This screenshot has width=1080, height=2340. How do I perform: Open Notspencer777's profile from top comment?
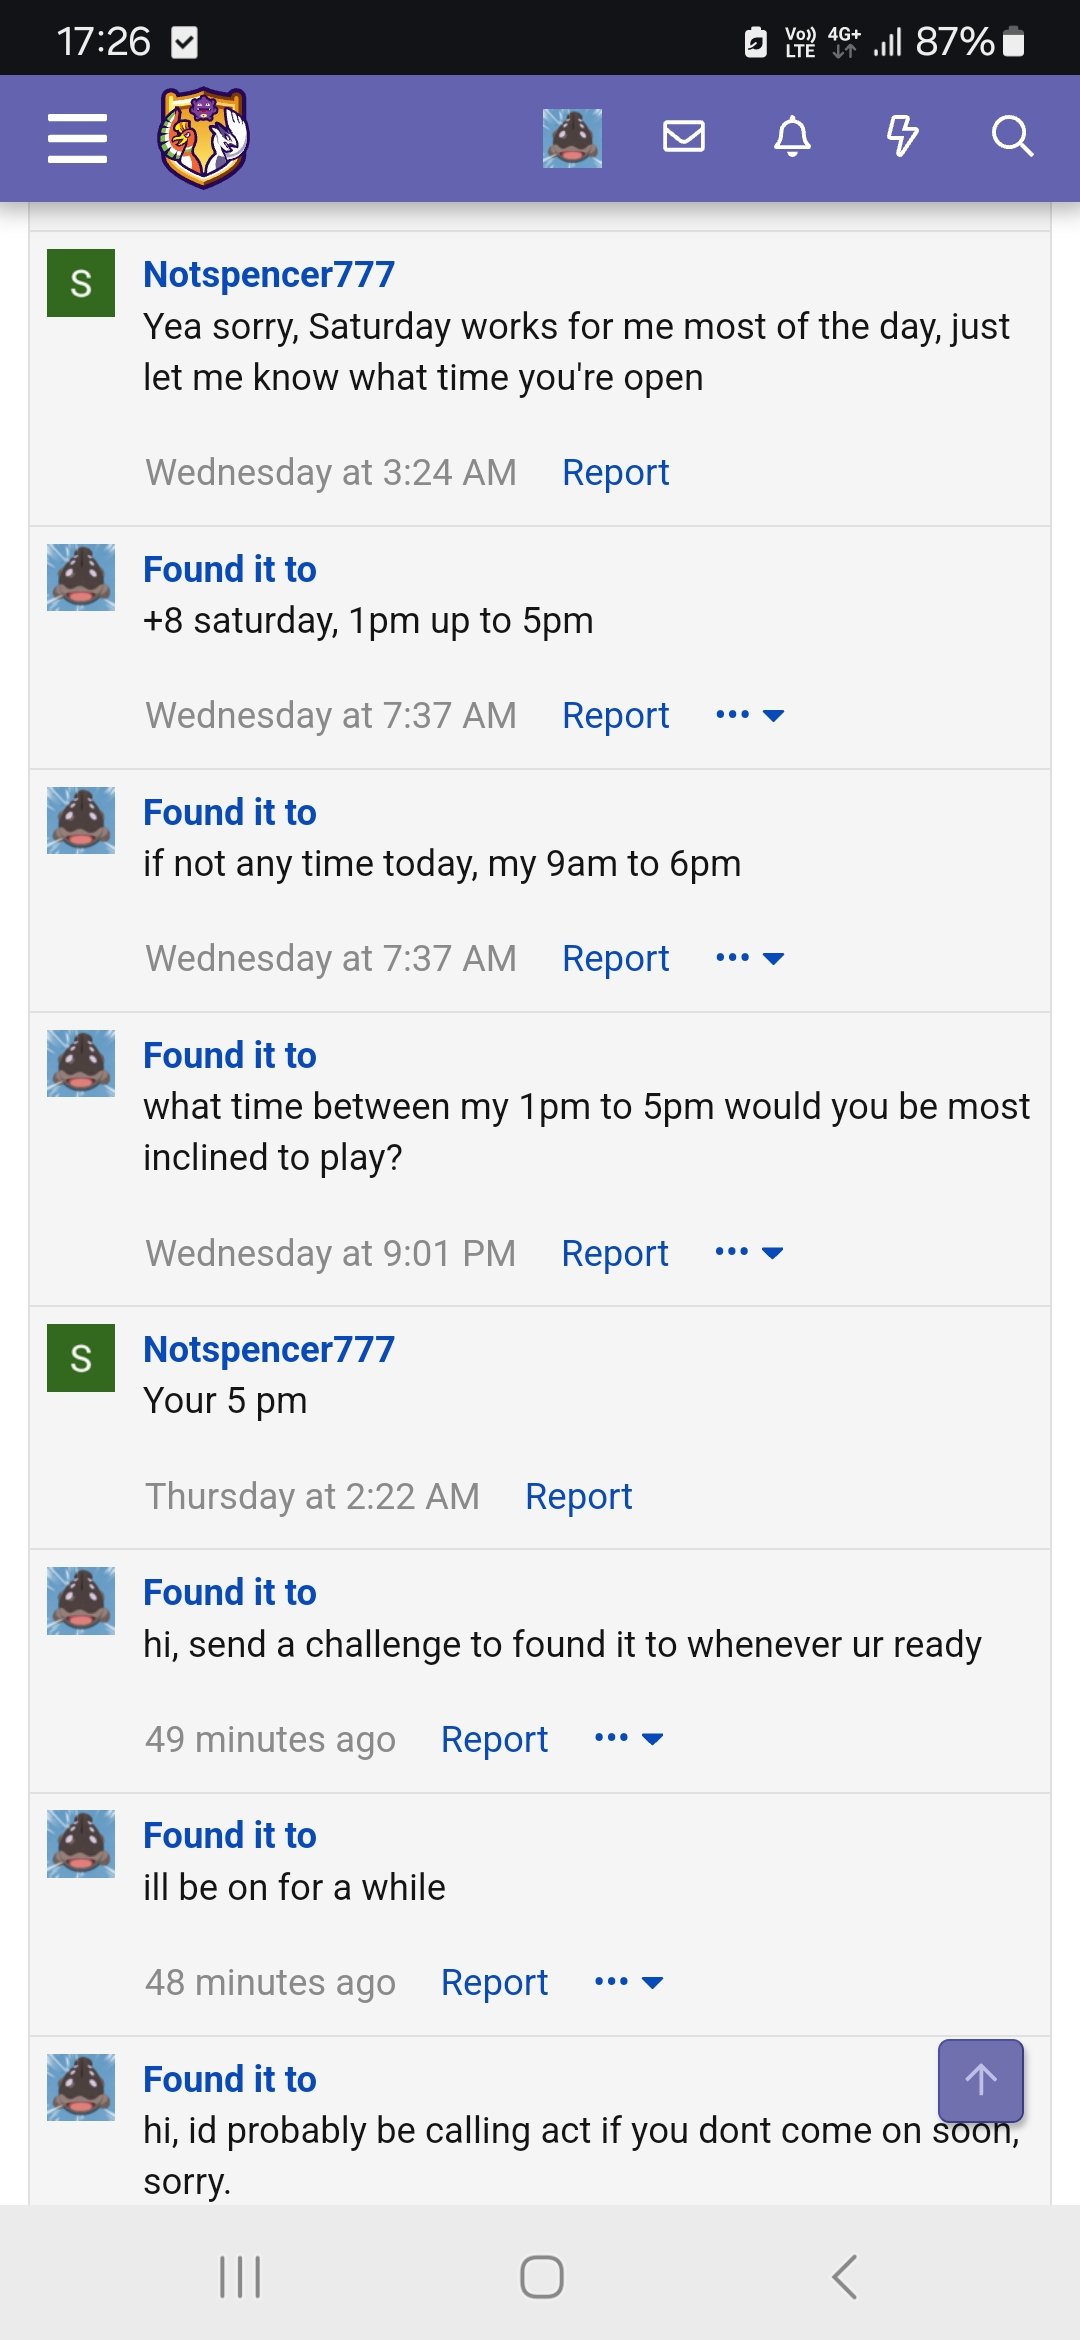[269, 274]
